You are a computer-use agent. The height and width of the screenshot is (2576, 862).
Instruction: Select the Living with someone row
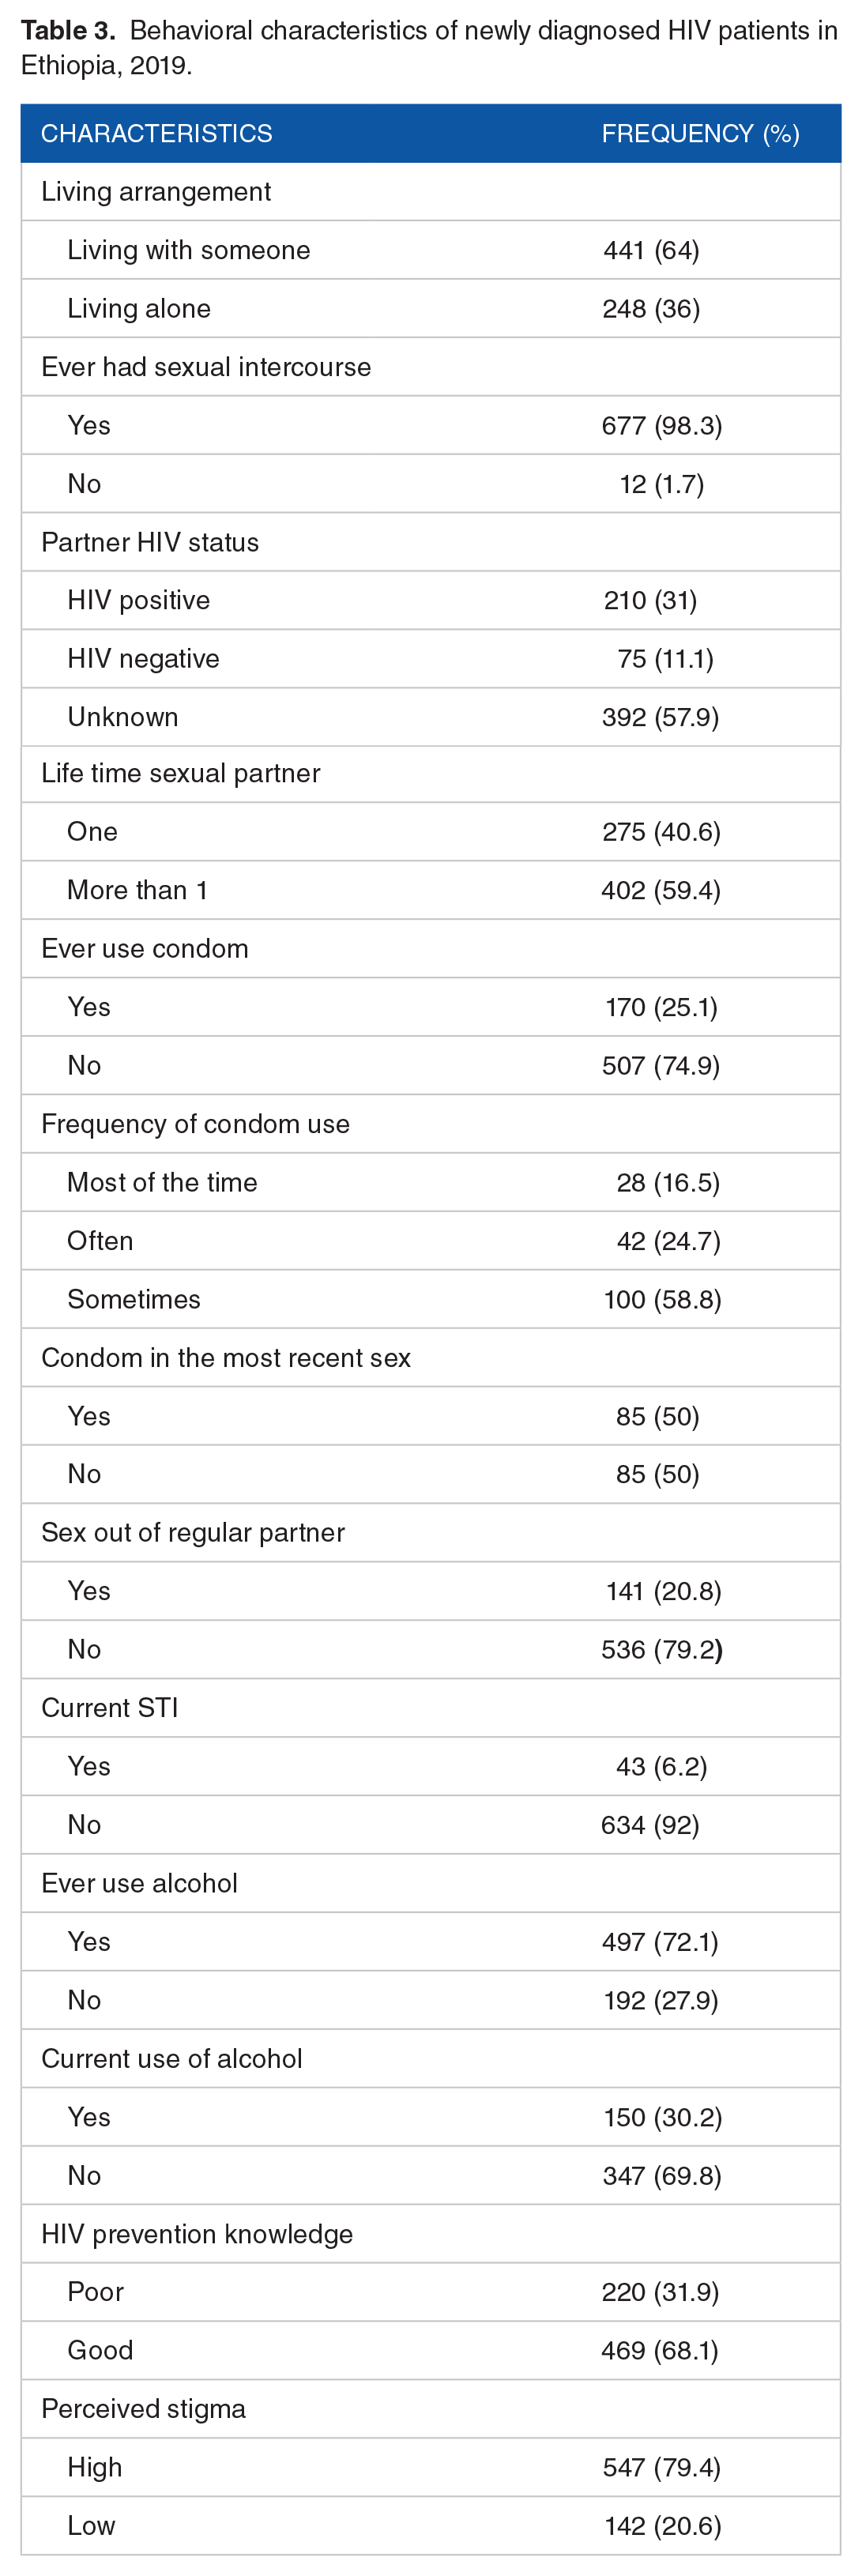[x=431, y=250]
